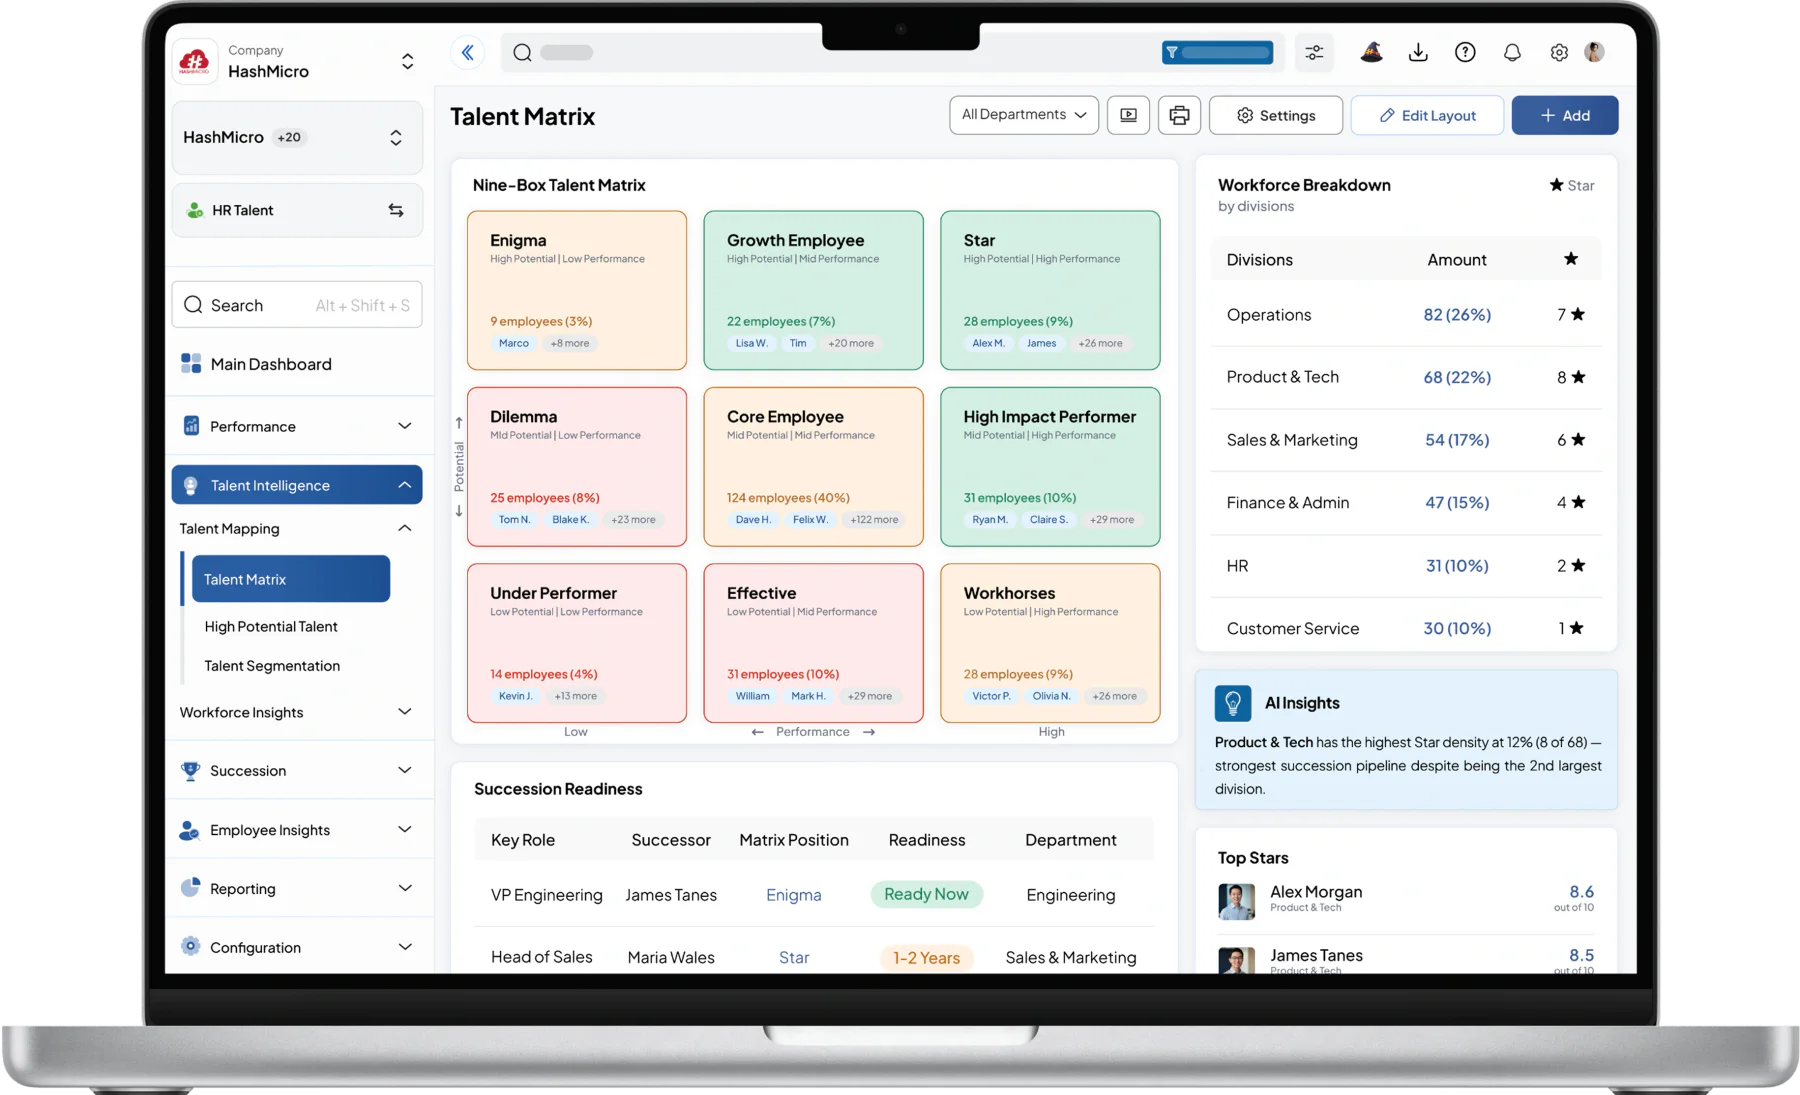Click the Settings button

point(1276,115)
